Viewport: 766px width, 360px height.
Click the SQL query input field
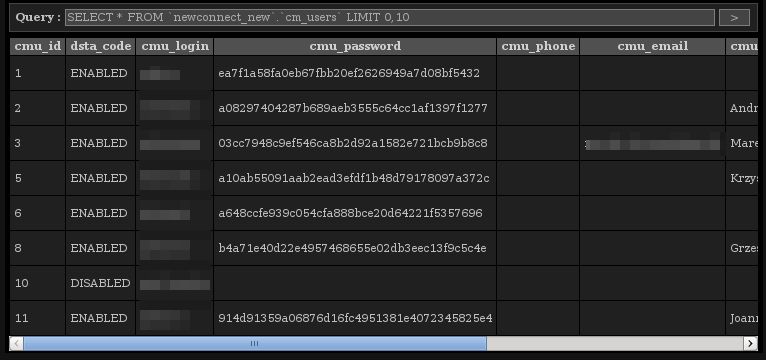(389, 18)
